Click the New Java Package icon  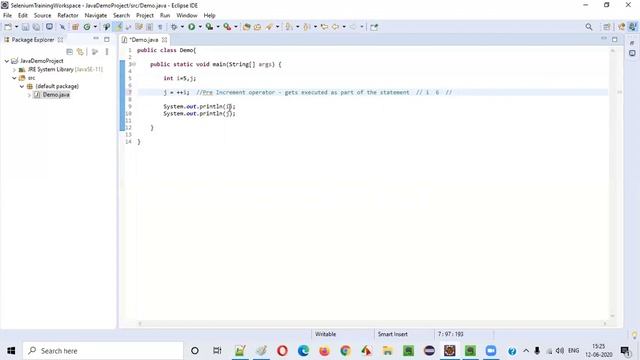pyautogui.click(x=75, y=27)
